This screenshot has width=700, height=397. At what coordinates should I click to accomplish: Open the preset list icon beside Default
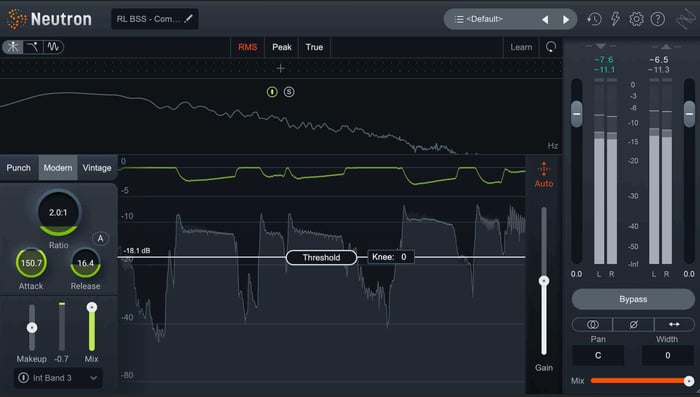point(458,19)
